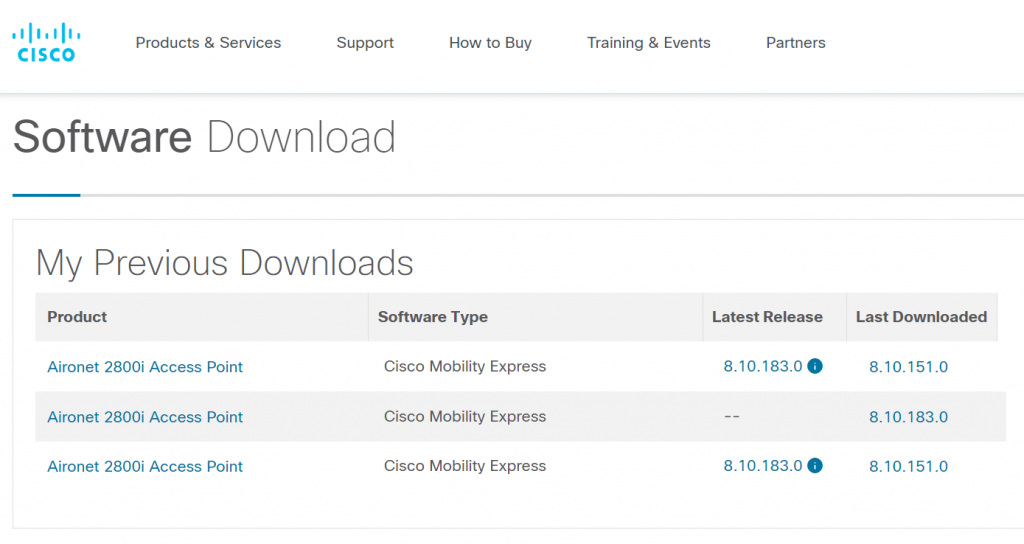Click the Product column header
Screen dimensions: 1024x544
coord(77,317)
